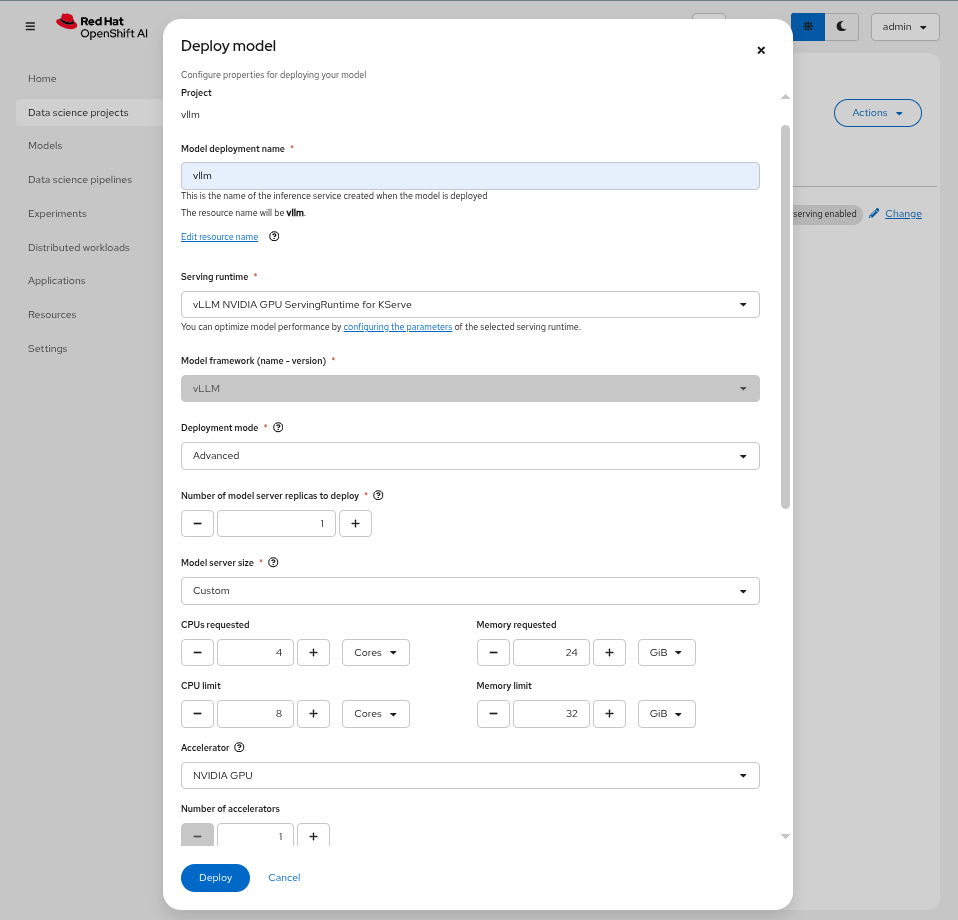Open the admin user menu
Screen dimensions: 958x920
[905, 27]
